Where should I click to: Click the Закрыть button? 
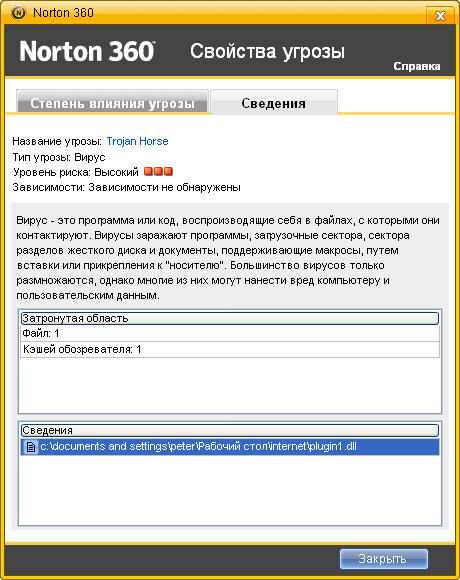click(384, 559)
